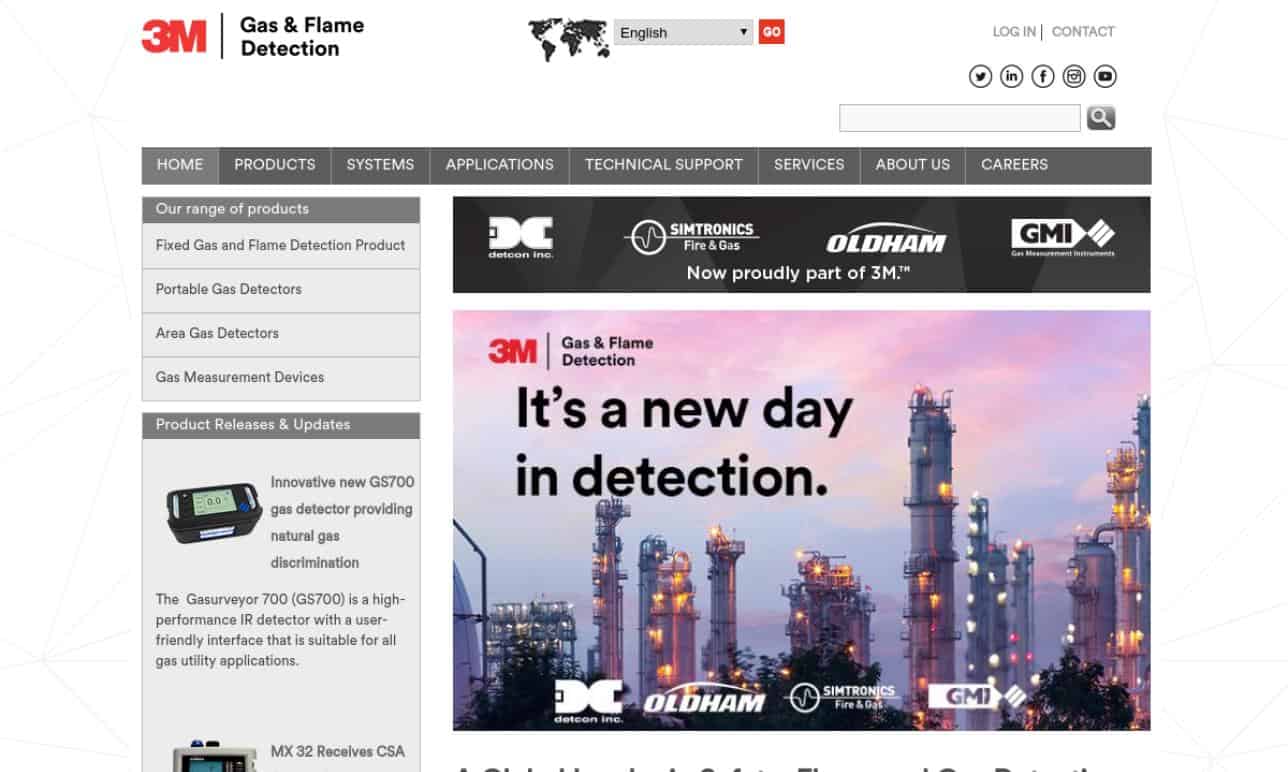This screenshot has width=1288, height=772.
Task: Open the PRODUCTS menu
Action: tap(275, 165)
